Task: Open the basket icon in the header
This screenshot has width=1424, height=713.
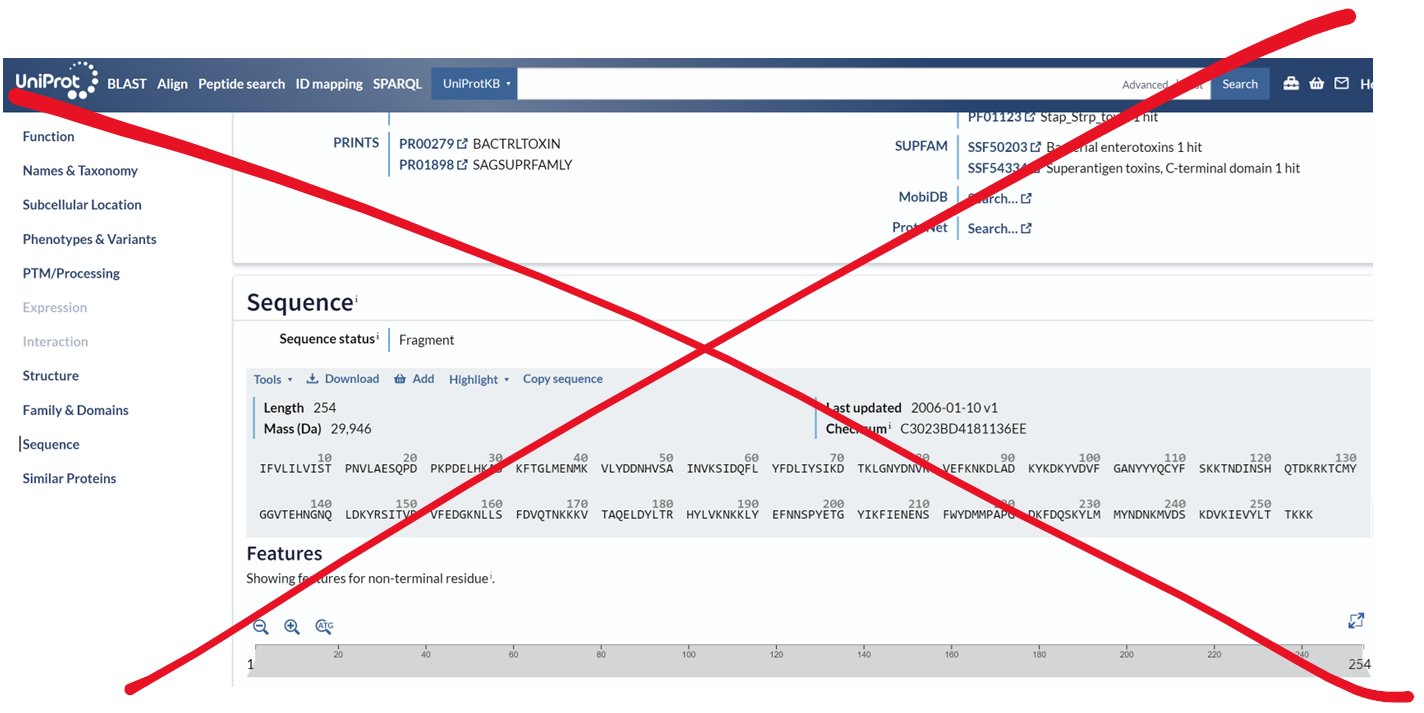Action: [1316, 84]
